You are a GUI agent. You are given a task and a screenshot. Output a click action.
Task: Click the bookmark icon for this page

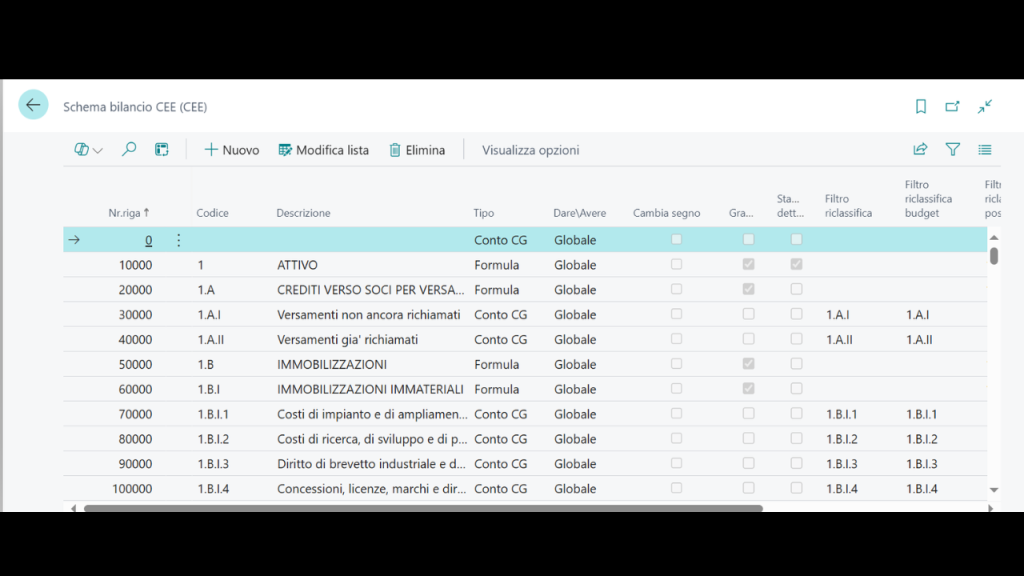click(x=921, y=106)
